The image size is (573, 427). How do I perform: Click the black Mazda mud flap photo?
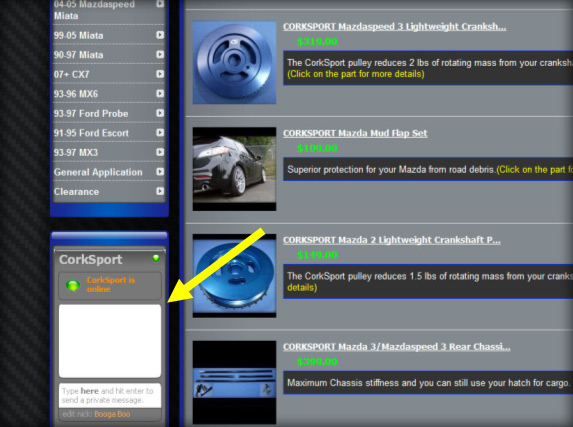pyautogui.click(x=235, y=169)
